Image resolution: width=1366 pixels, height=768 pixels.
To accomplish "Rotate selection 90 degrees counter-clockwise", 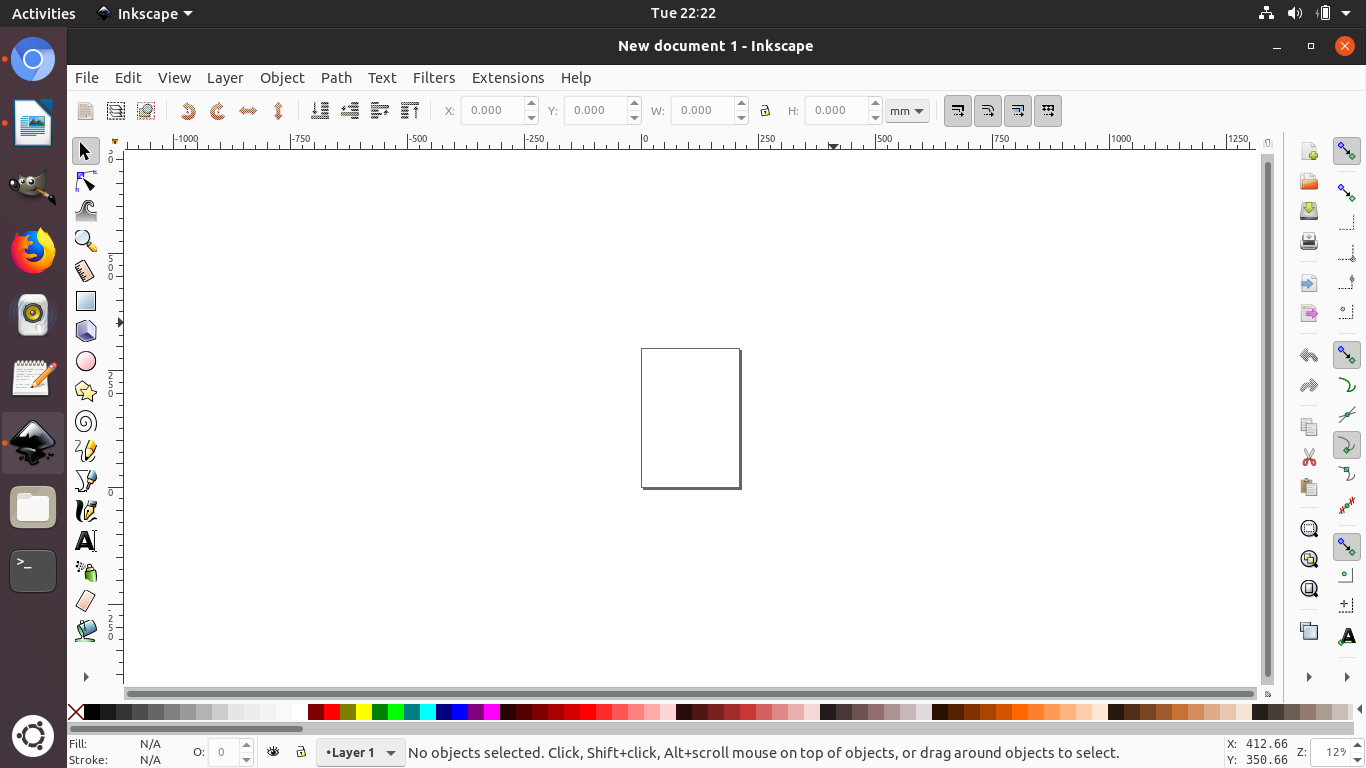I will pyautogui.click(x=188, y=111).
